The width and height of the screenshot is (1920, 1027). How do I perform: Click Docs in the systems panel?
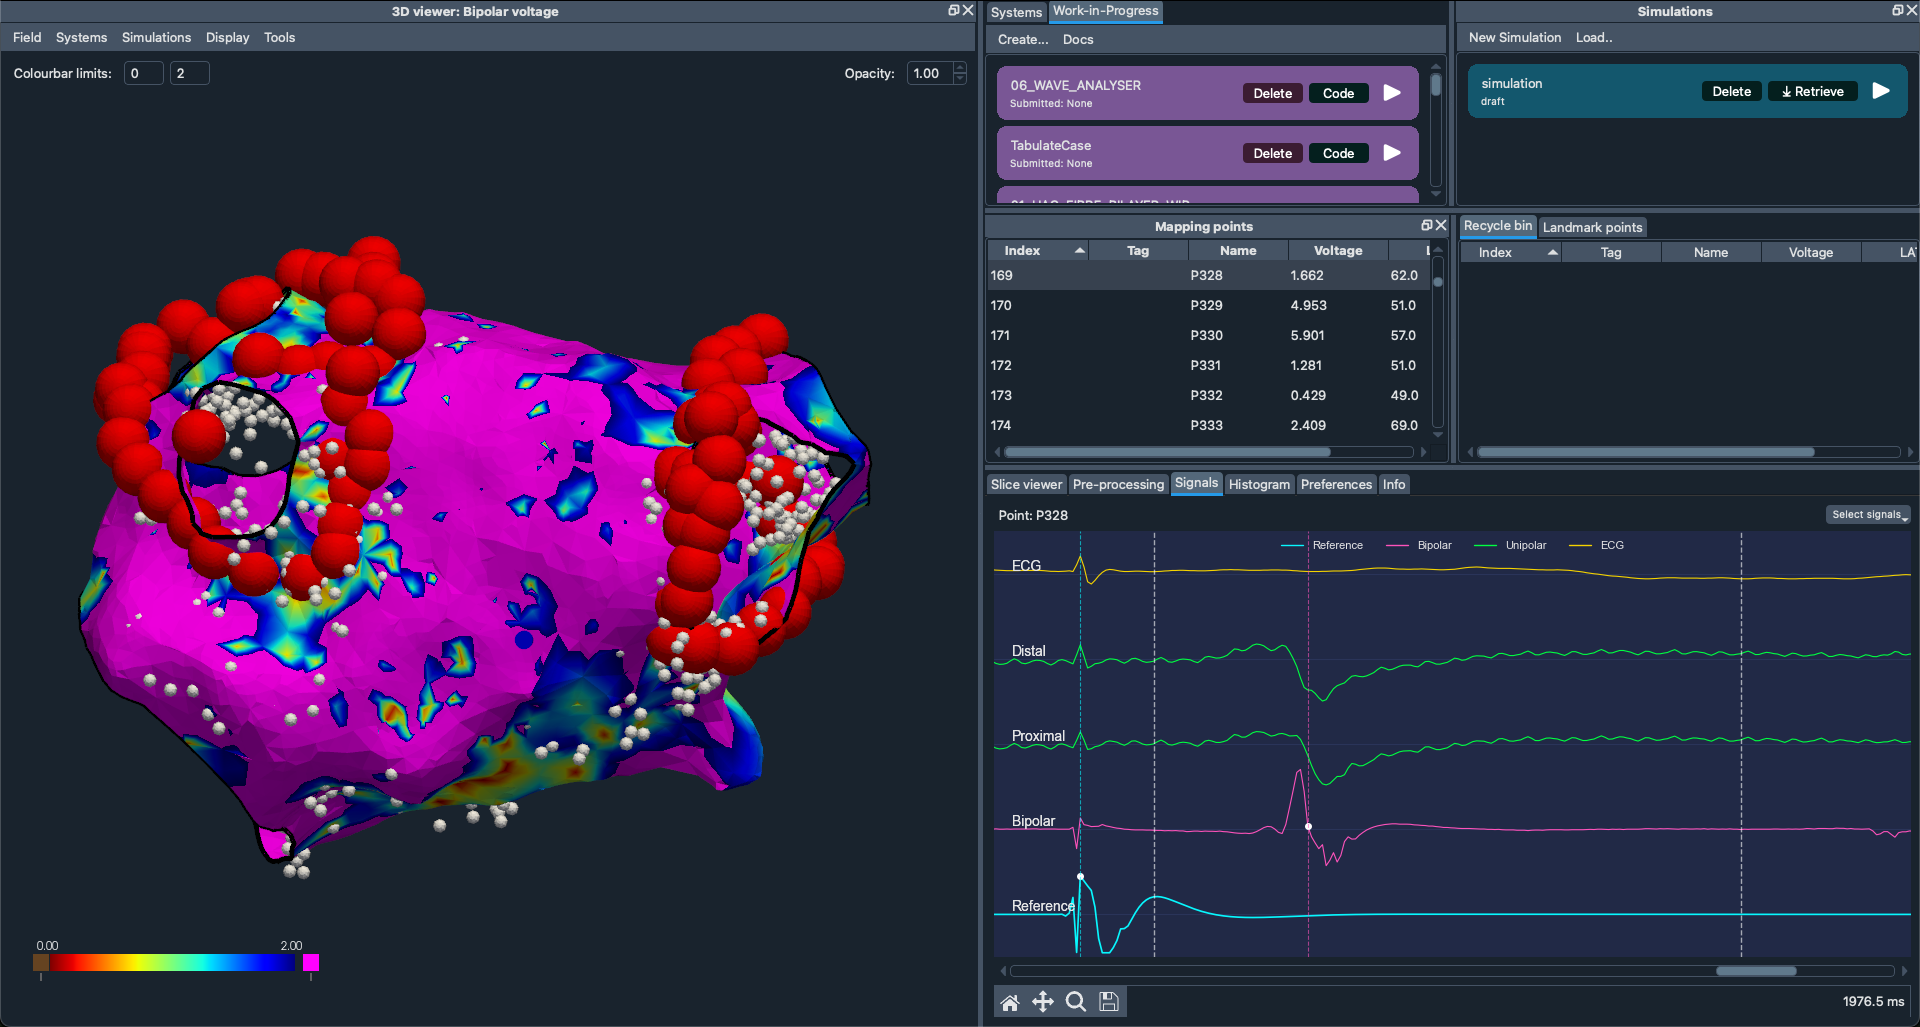tap(1078, 40)
